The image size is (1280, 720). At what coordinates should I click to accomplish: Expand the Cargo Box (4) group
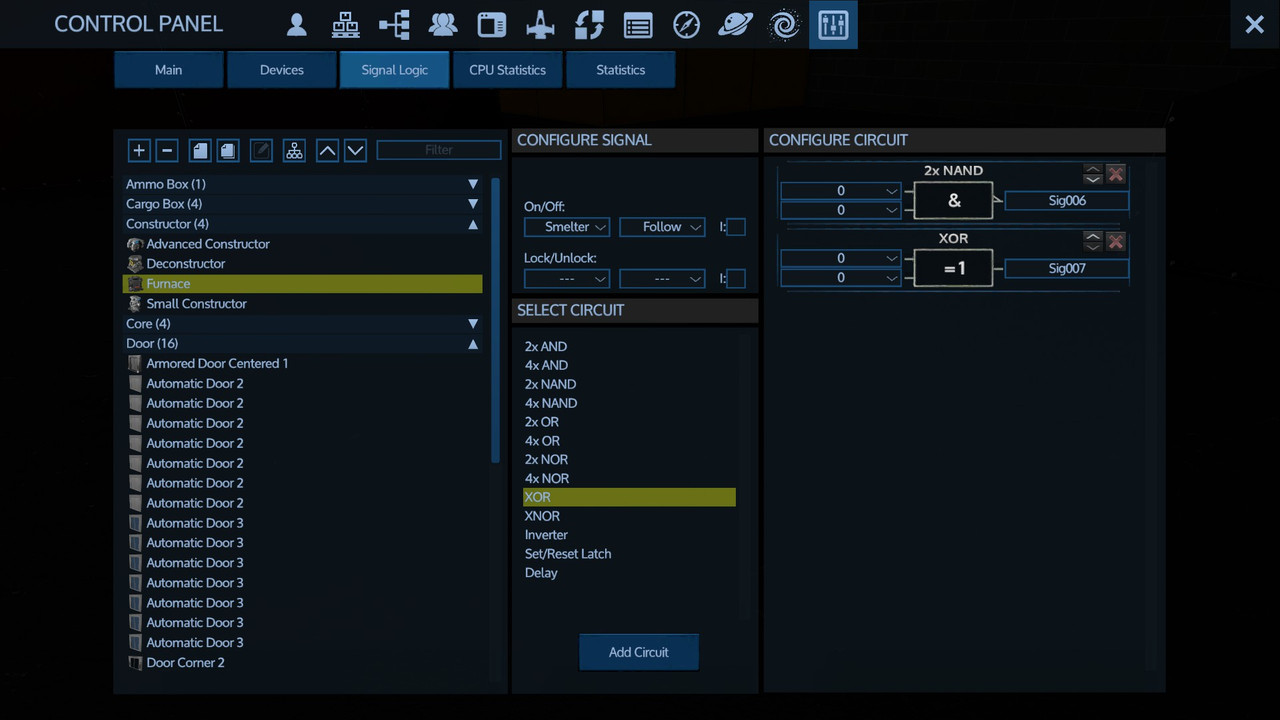(x=473, y=204)
